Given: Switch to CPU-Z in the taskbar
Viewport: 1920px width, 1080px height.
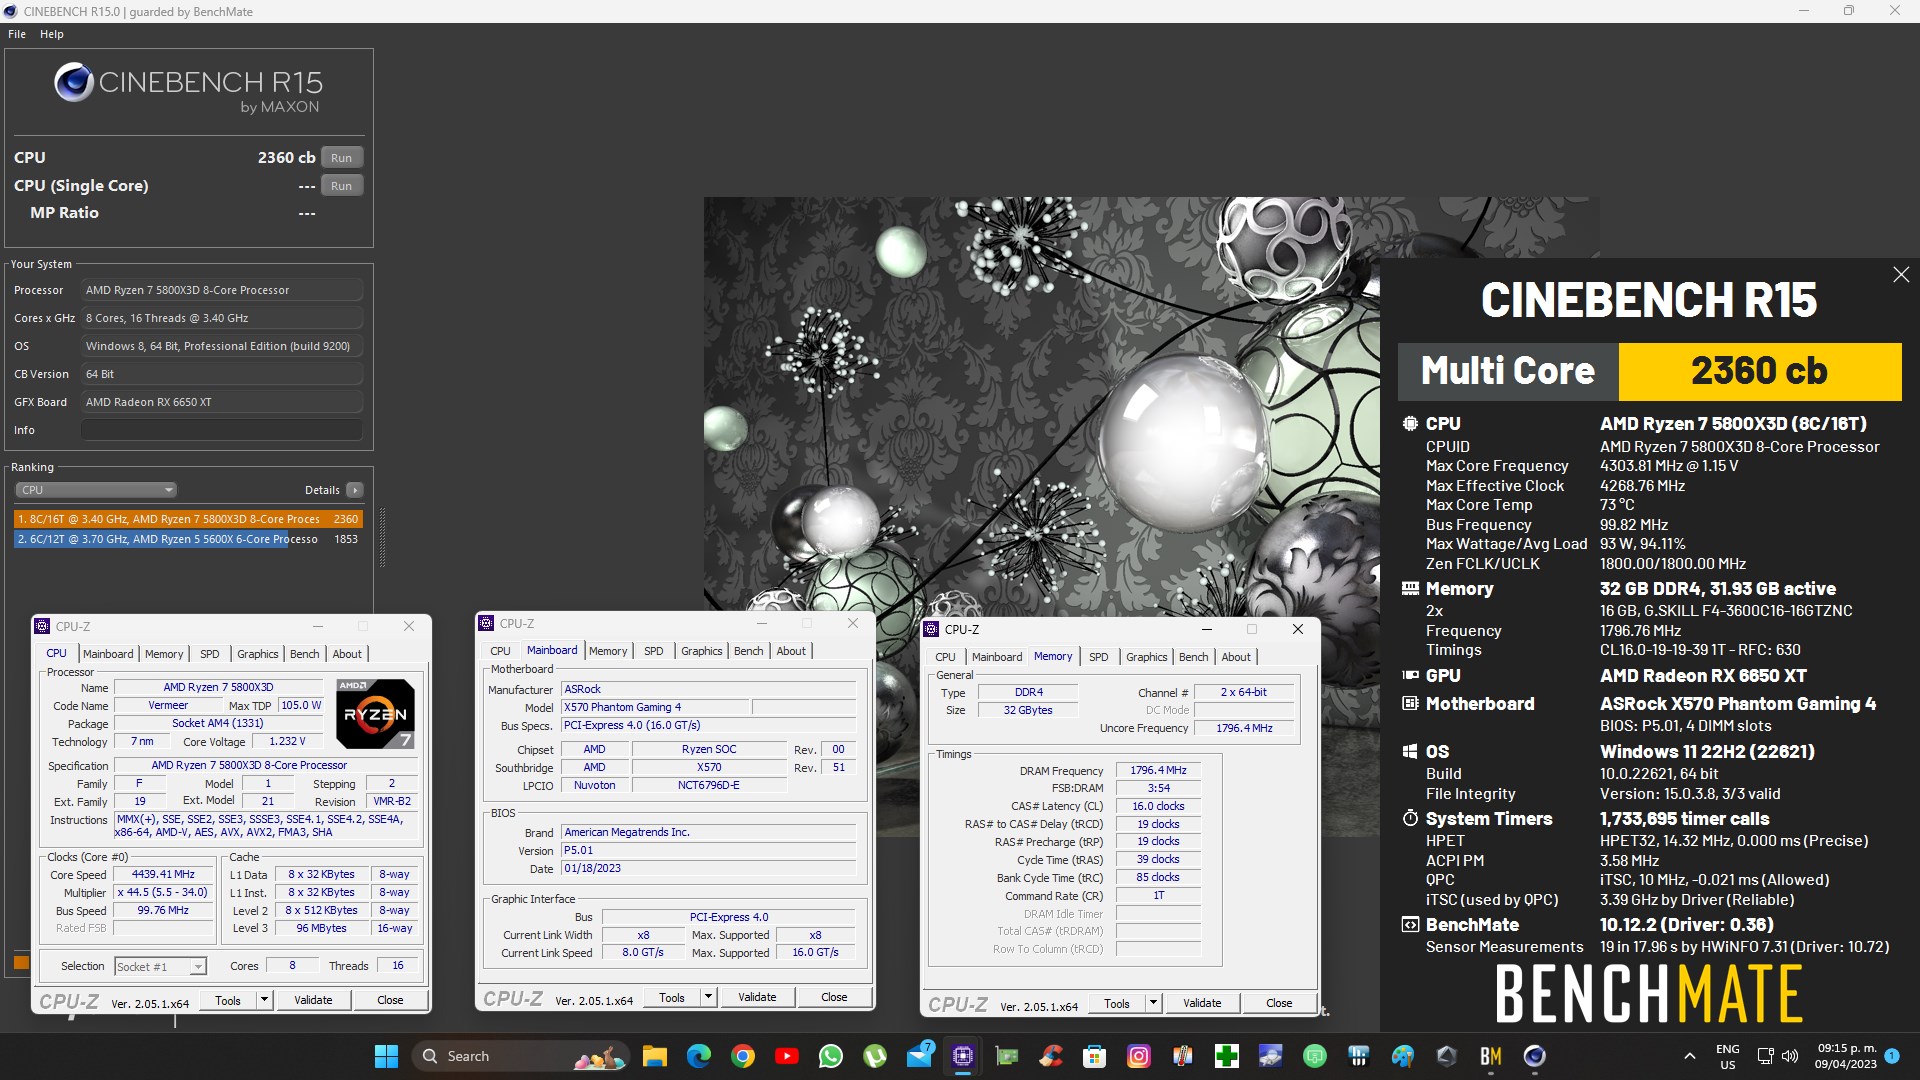Looking at the screenshot, I should point(963,1056).
